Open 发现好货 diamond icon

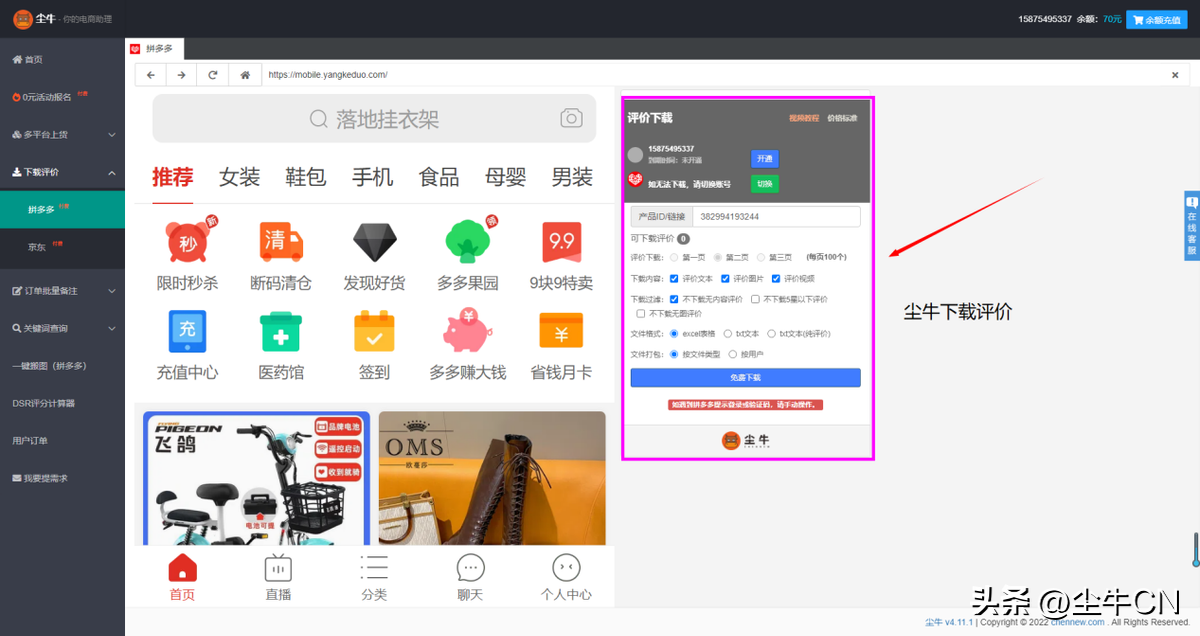374,242
